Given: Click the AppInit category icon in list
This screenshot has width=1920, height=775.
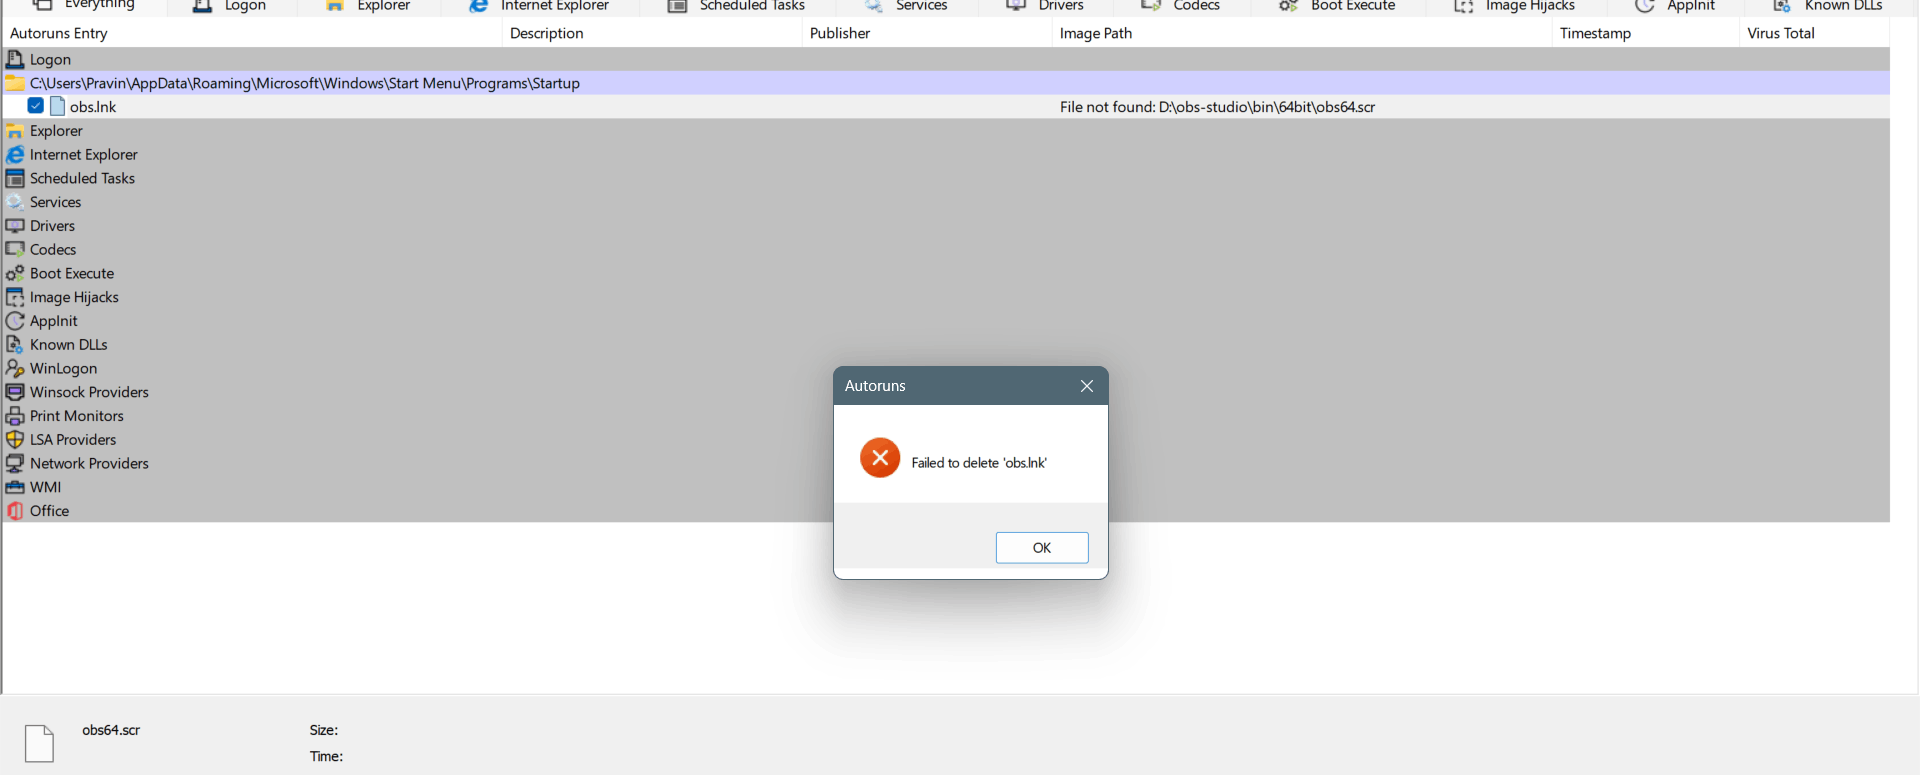Looking at the screenshot, I should click(15, 321).
